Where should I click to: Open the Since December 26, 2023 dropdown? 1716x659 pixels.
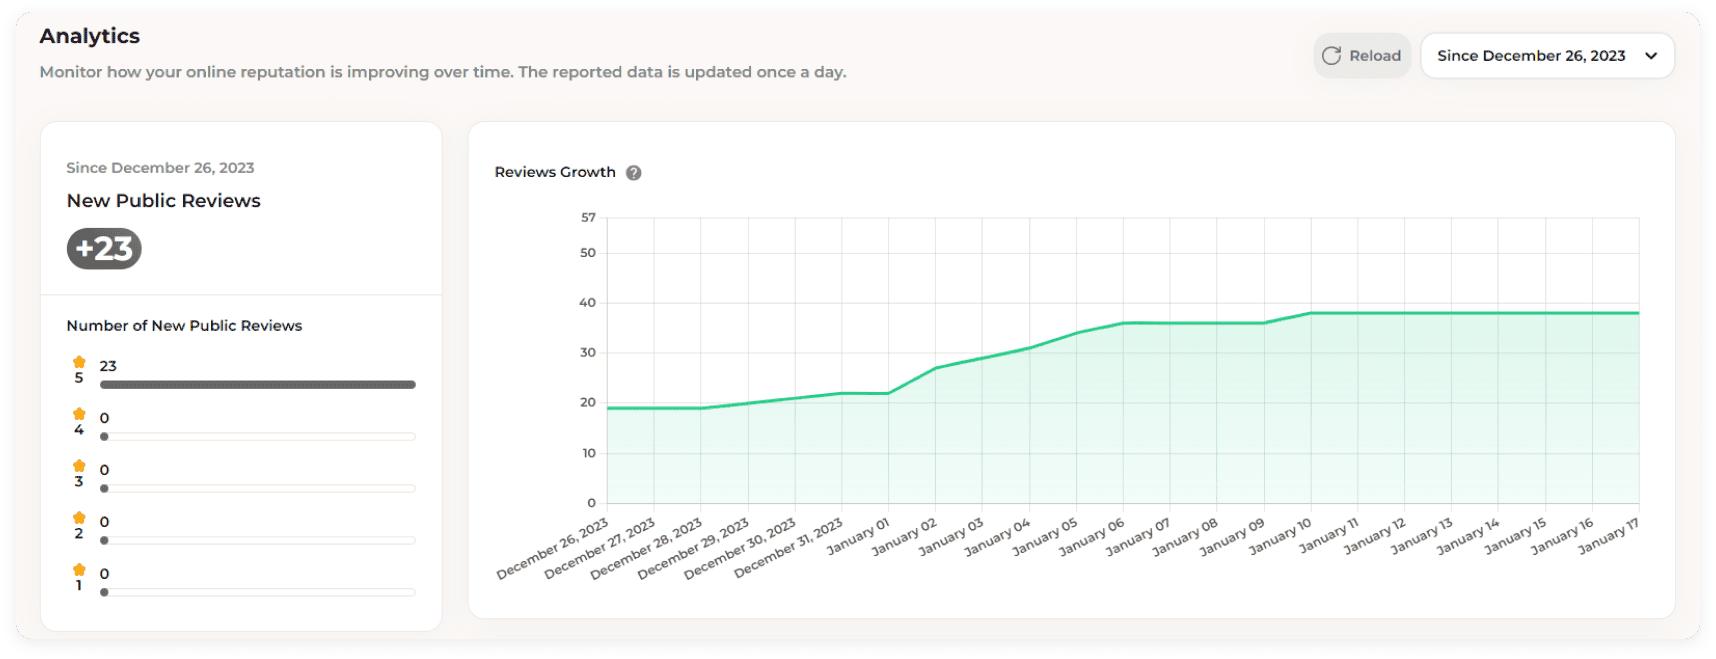[x=1547, y=56]
